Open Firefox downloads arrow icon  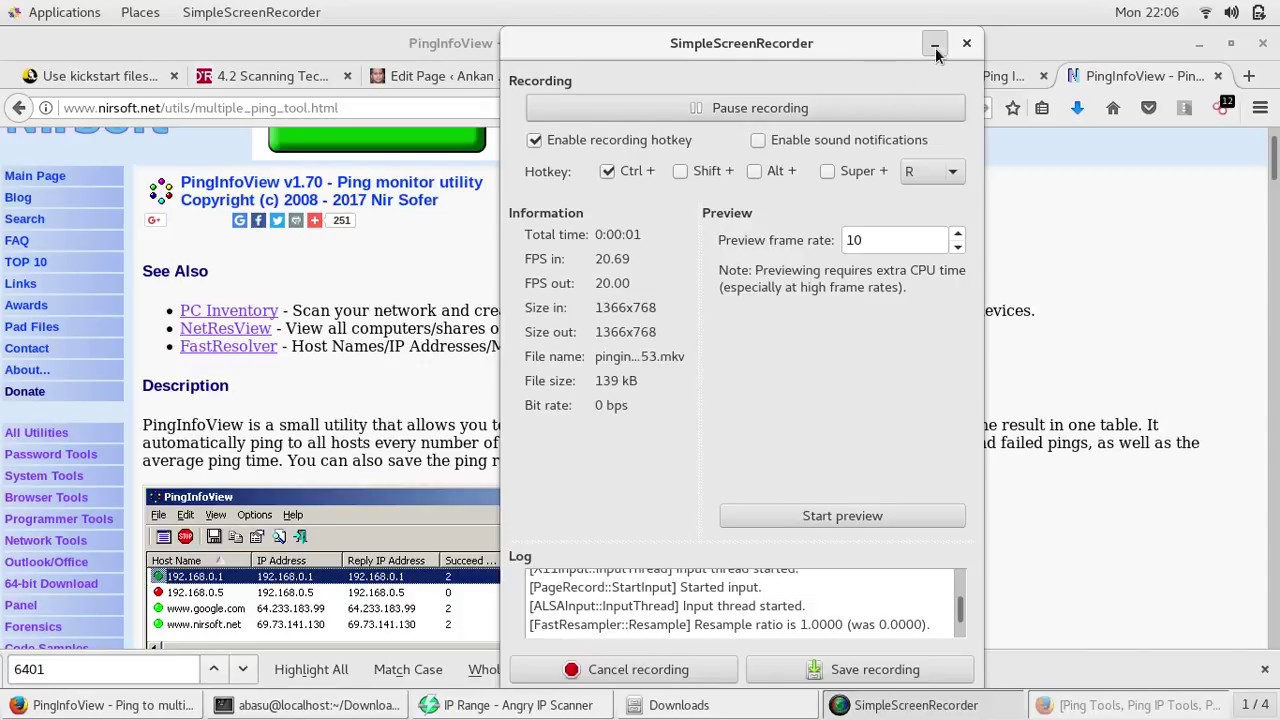(1077, 108)
